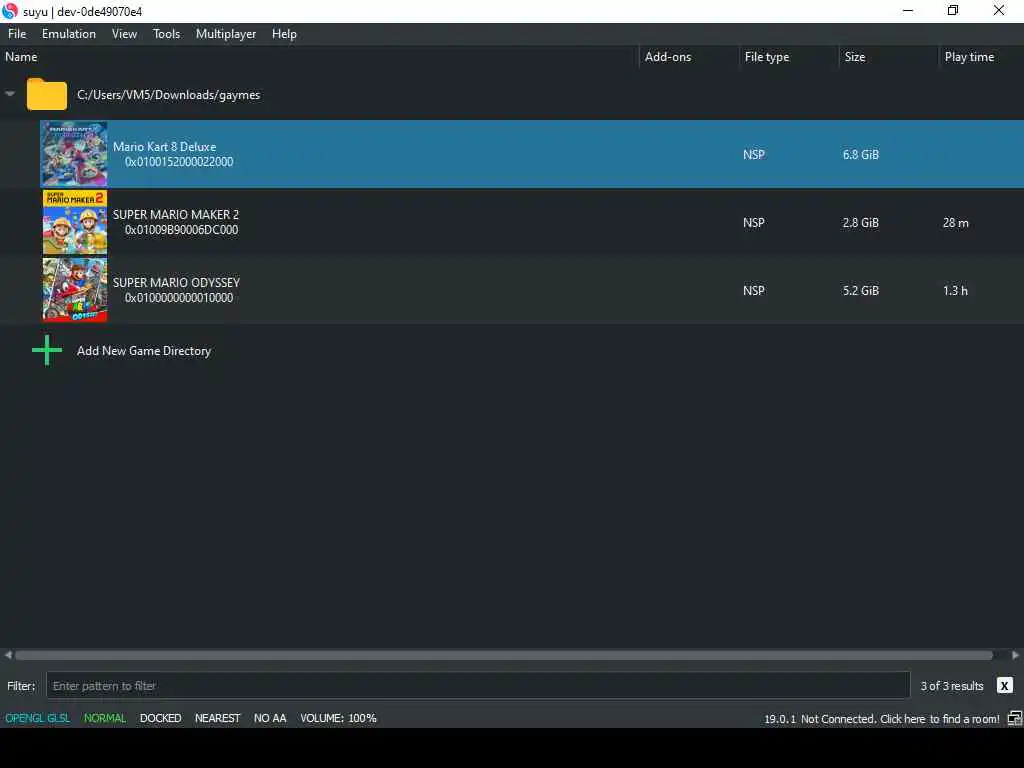Viewport: 1024px width, 768px height.
Task: Click the 3 of 3 results text
Action: click(952, 686)
